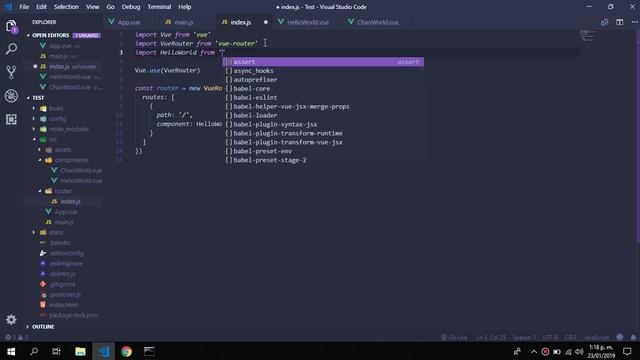640x360 pixels.
Task: Open the Source Control view
Action: click(11, 72)
